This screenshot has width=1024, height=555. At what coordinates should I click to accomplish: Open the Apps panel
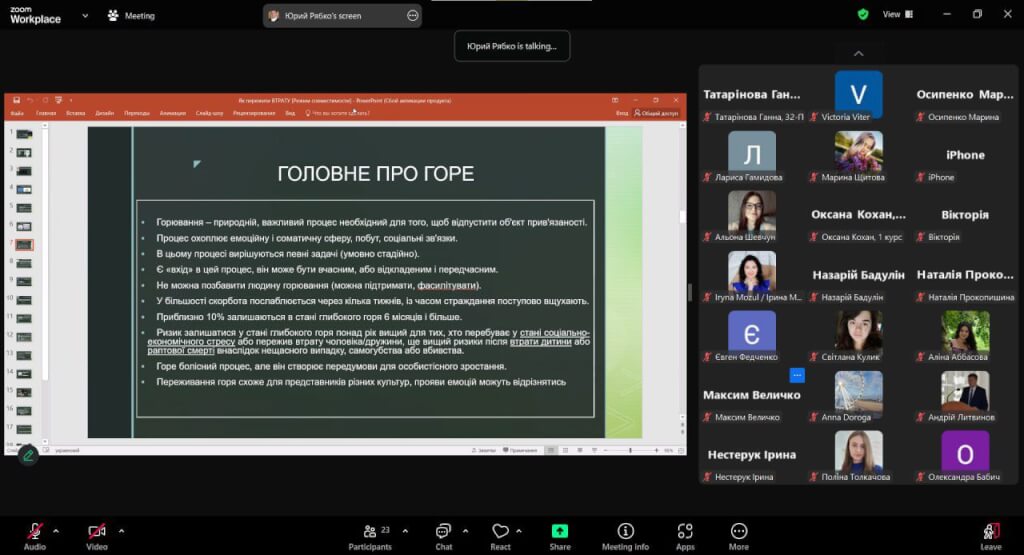pyautogui.click(x=685, y=535)
